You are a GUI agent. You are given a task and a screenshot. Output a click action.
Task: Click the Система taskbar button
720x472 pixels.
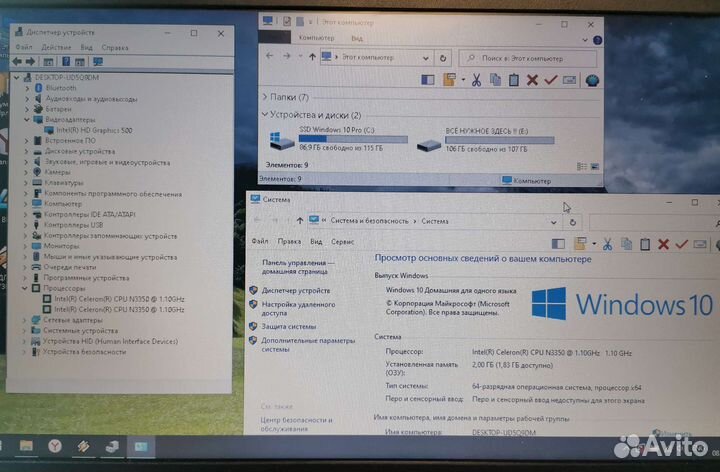coord(141,446)
